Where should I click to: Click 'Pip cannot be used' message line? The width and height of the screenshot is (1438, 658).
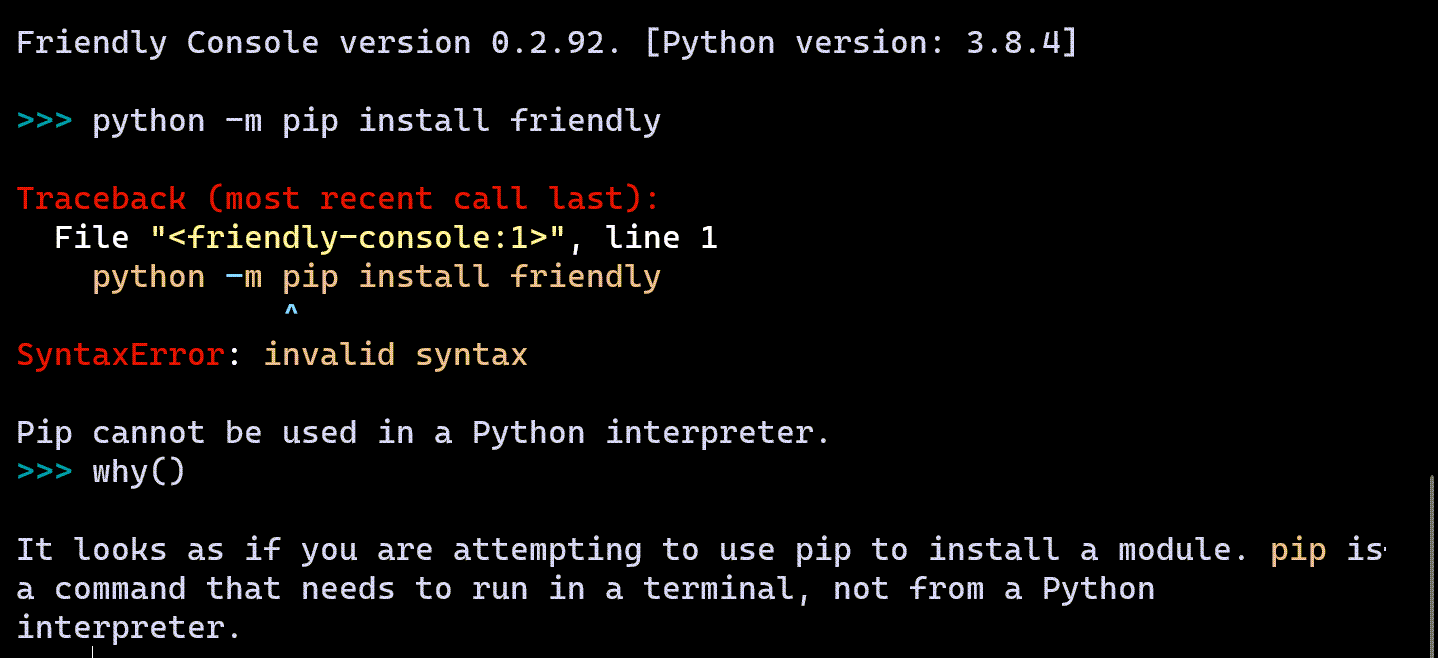click(x=423, y=433)
